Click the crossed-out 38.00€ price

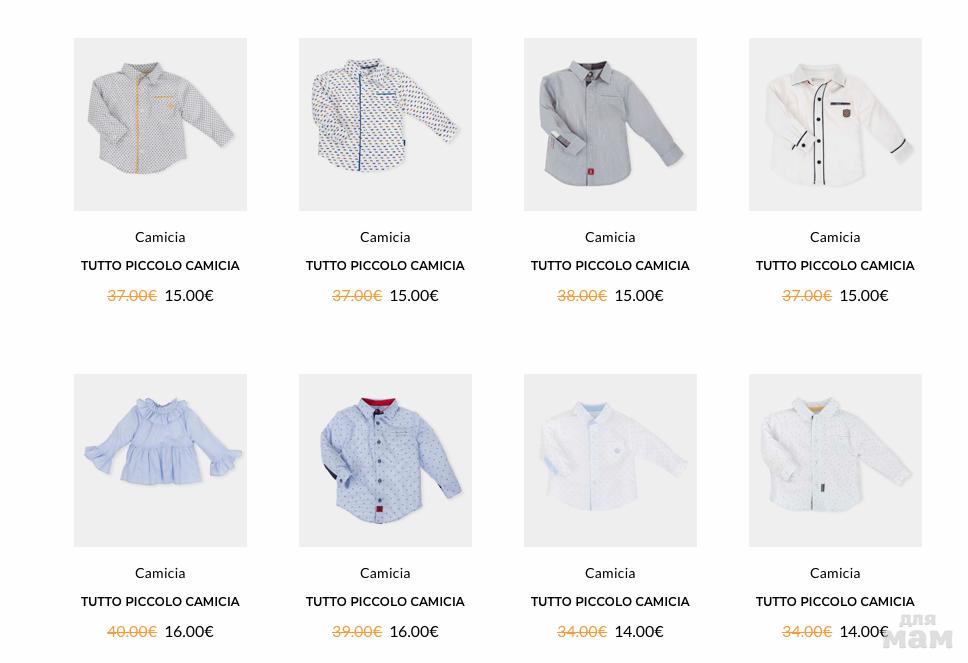coord(582,295)
